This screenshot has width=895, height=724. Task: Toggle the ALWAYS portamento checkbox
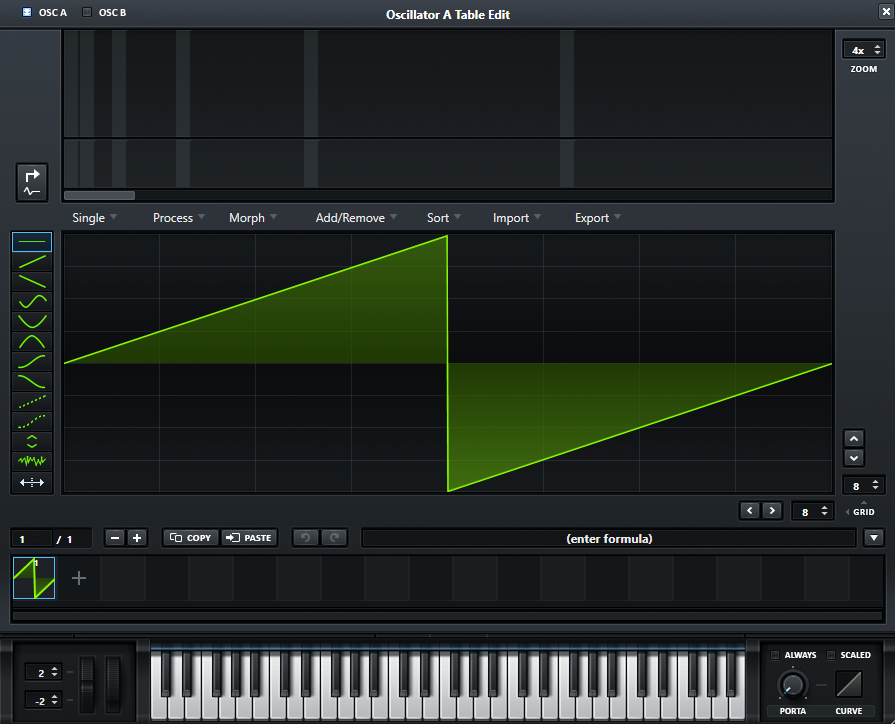click(x=774, y=655)
